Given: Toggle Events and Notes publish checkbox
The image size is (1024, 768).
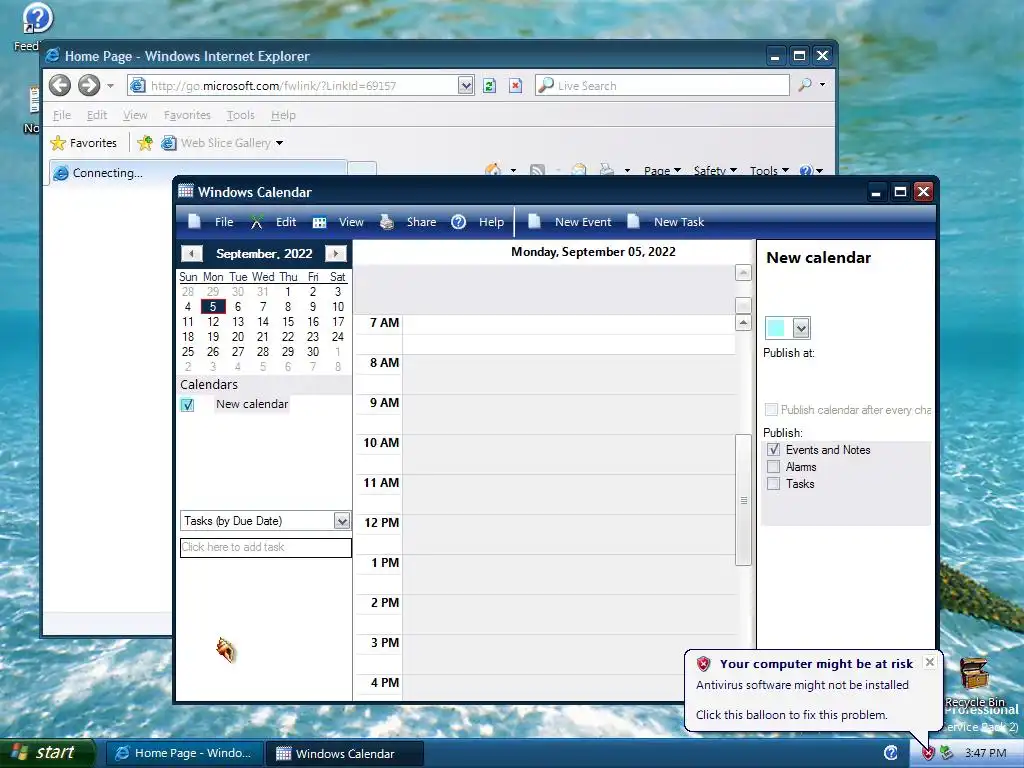Looking at the screenshot, I should tap(773, 449).
